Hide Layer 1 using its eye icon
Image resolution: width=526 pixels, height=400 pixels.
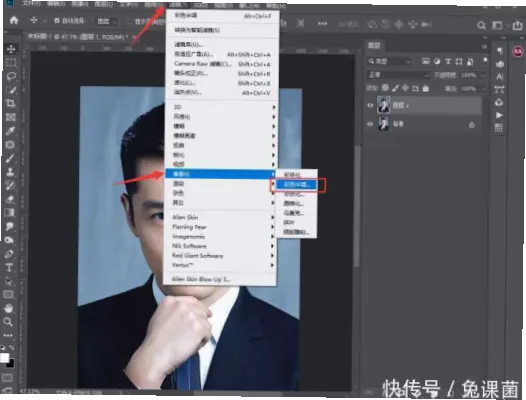click(370, 105)
